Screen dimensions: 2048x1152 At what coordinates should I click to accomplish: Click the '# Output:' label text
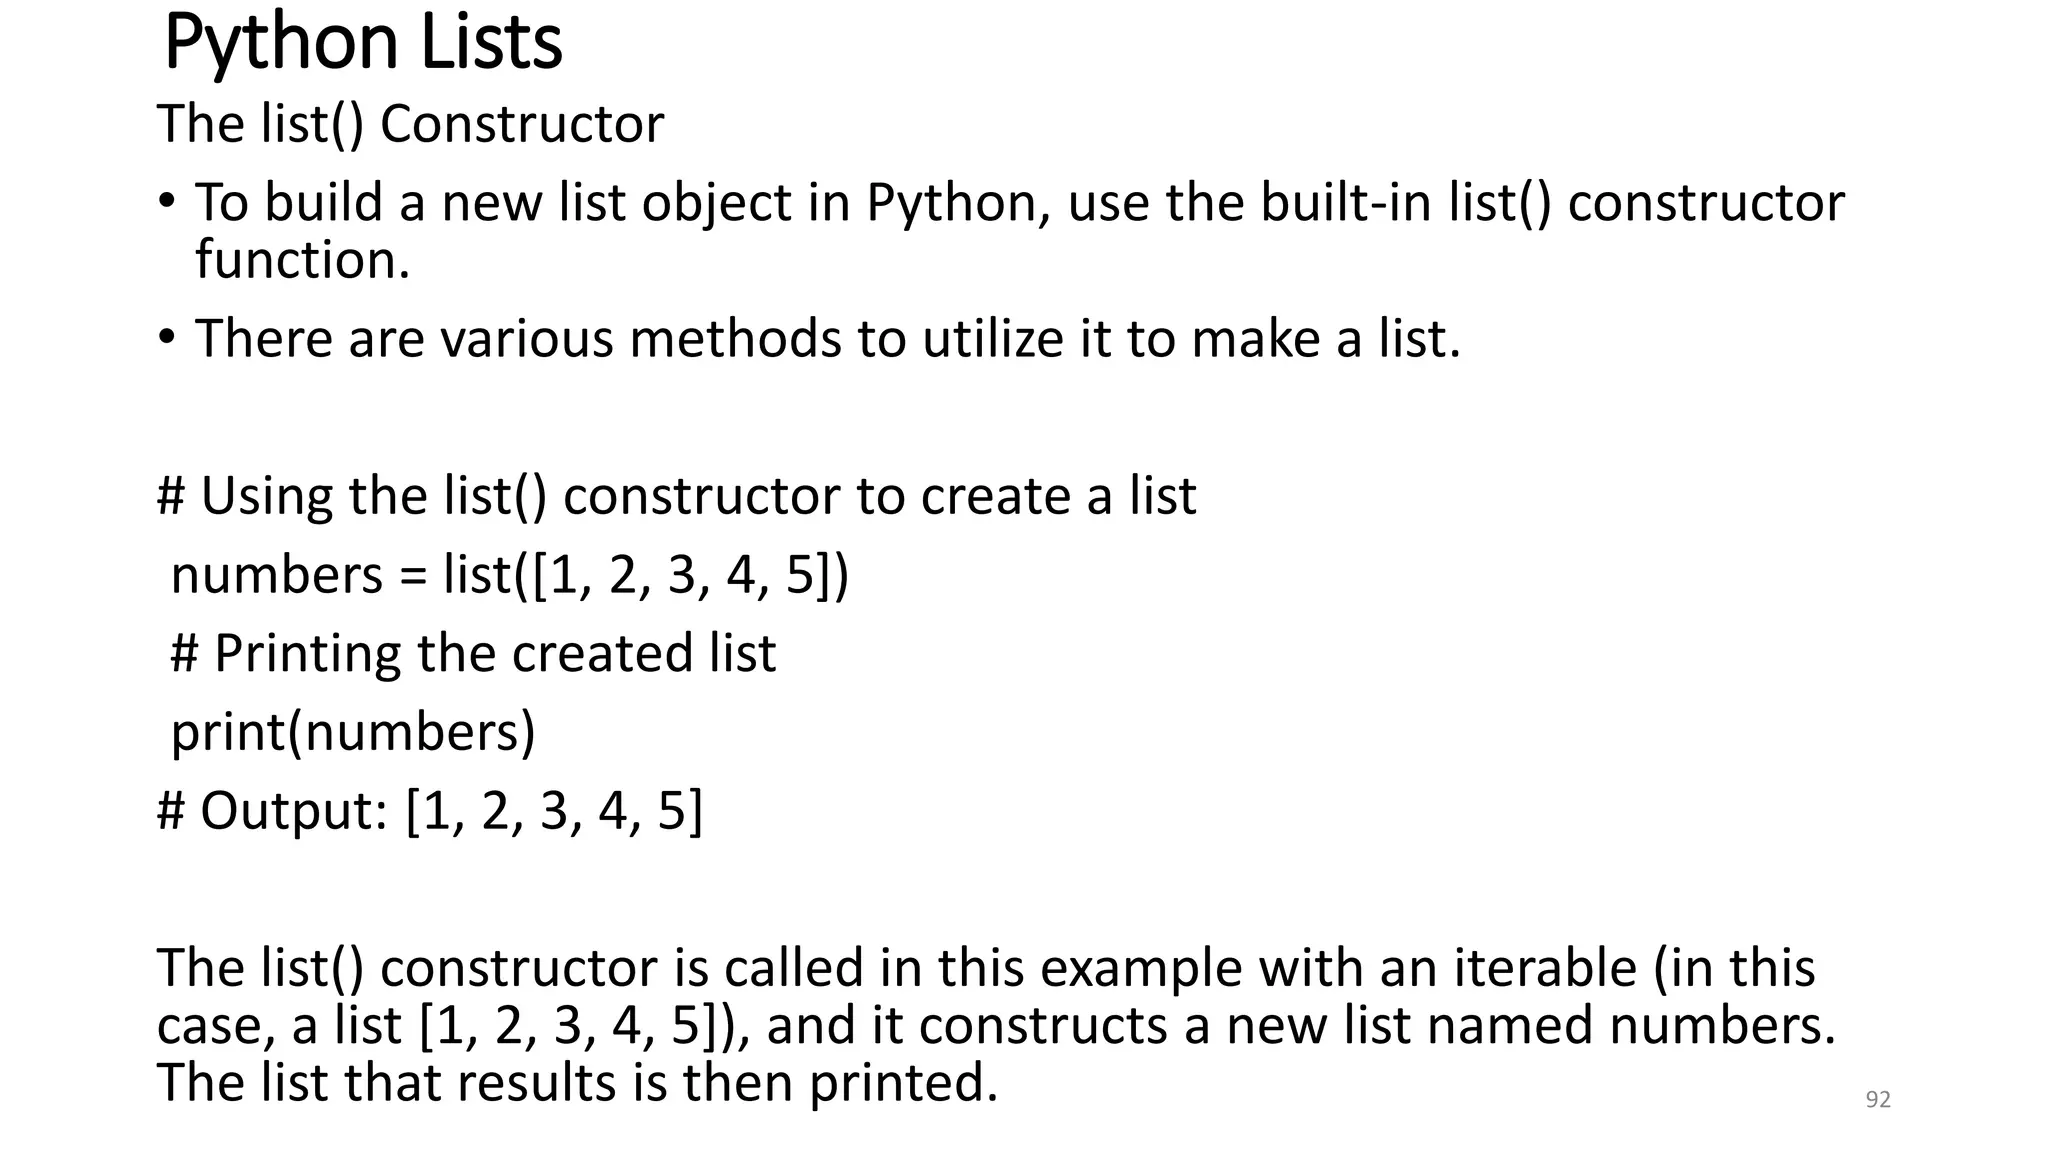pos(272,810)
